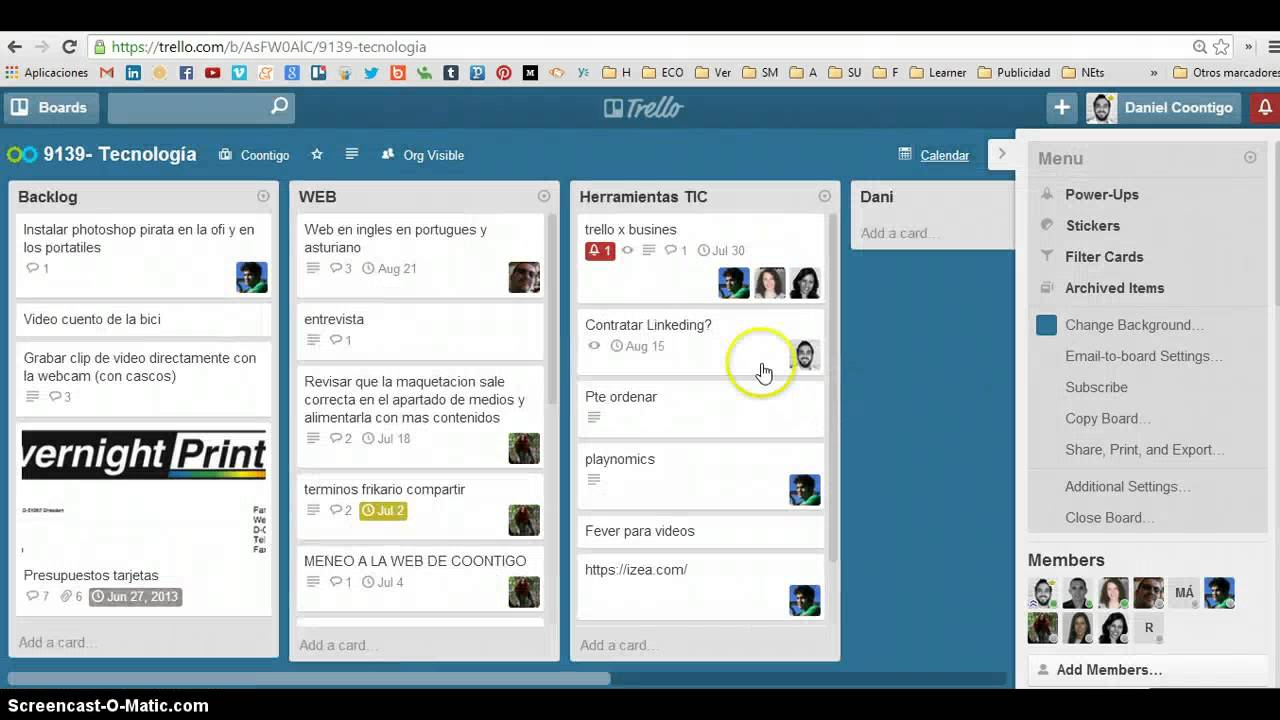The image size is (1280, 720).
Task: Open Menu panel options circle icon
Action: point(1250,157)
